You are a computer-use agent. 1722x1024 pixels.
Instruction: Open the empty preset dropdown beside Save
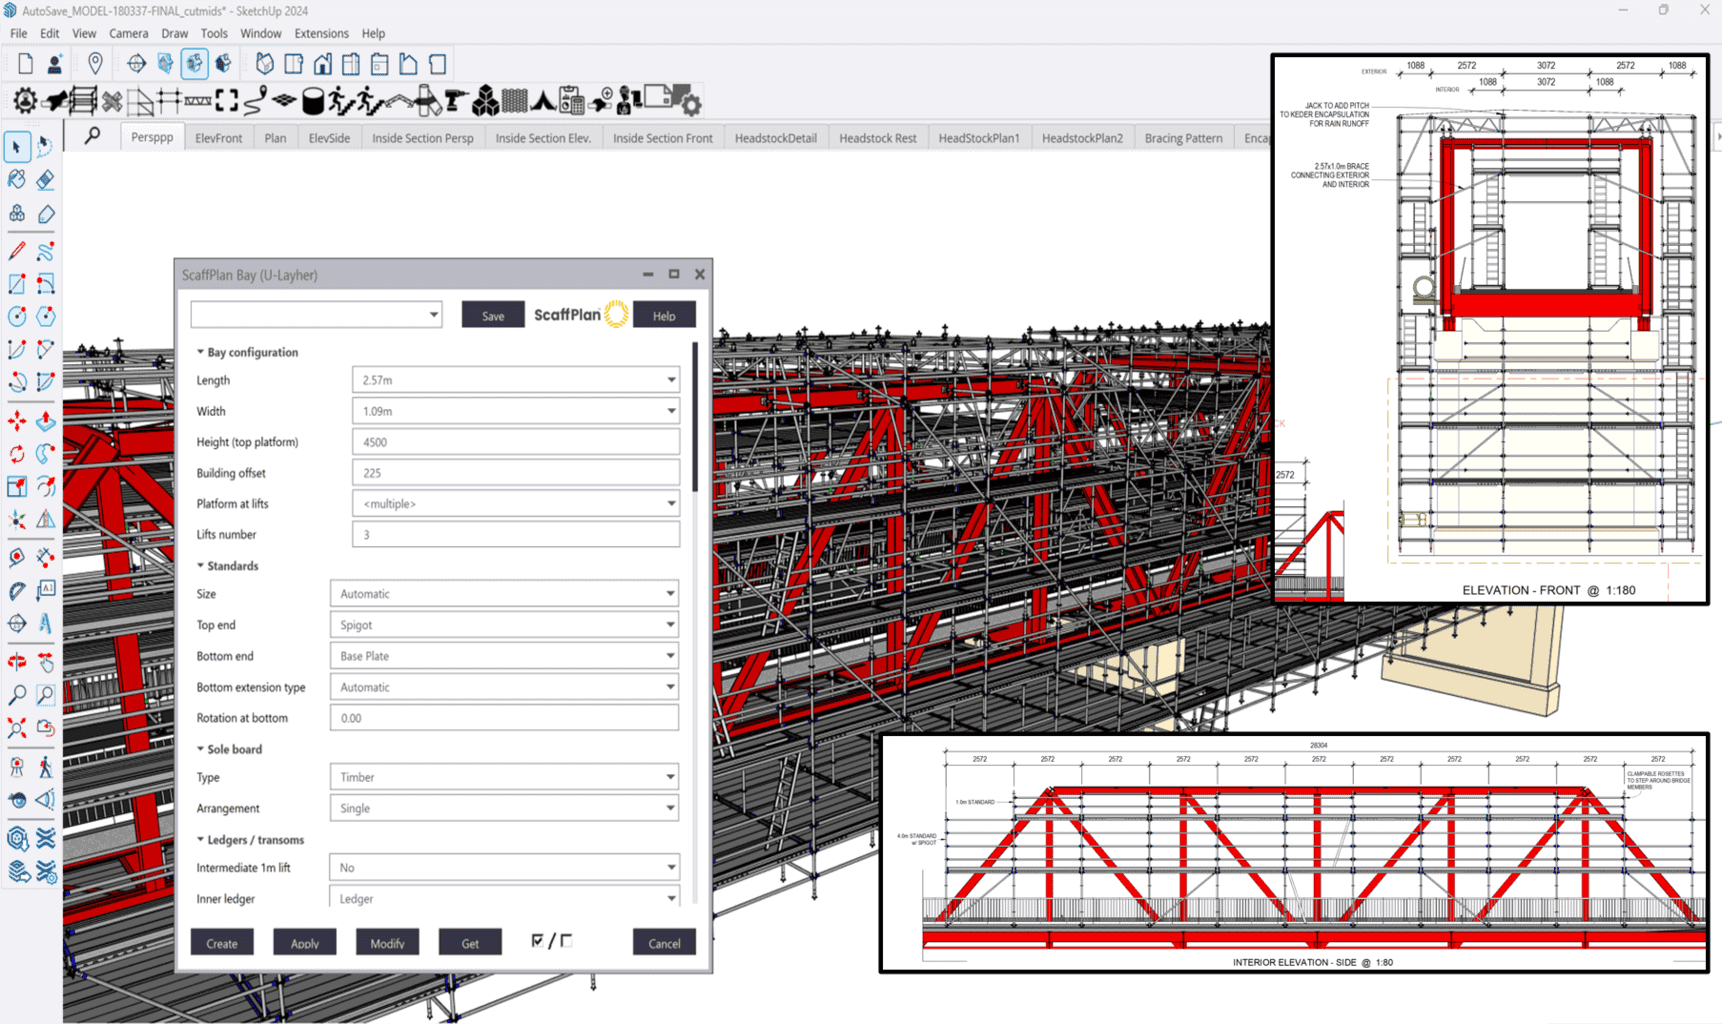click(316, 315)
